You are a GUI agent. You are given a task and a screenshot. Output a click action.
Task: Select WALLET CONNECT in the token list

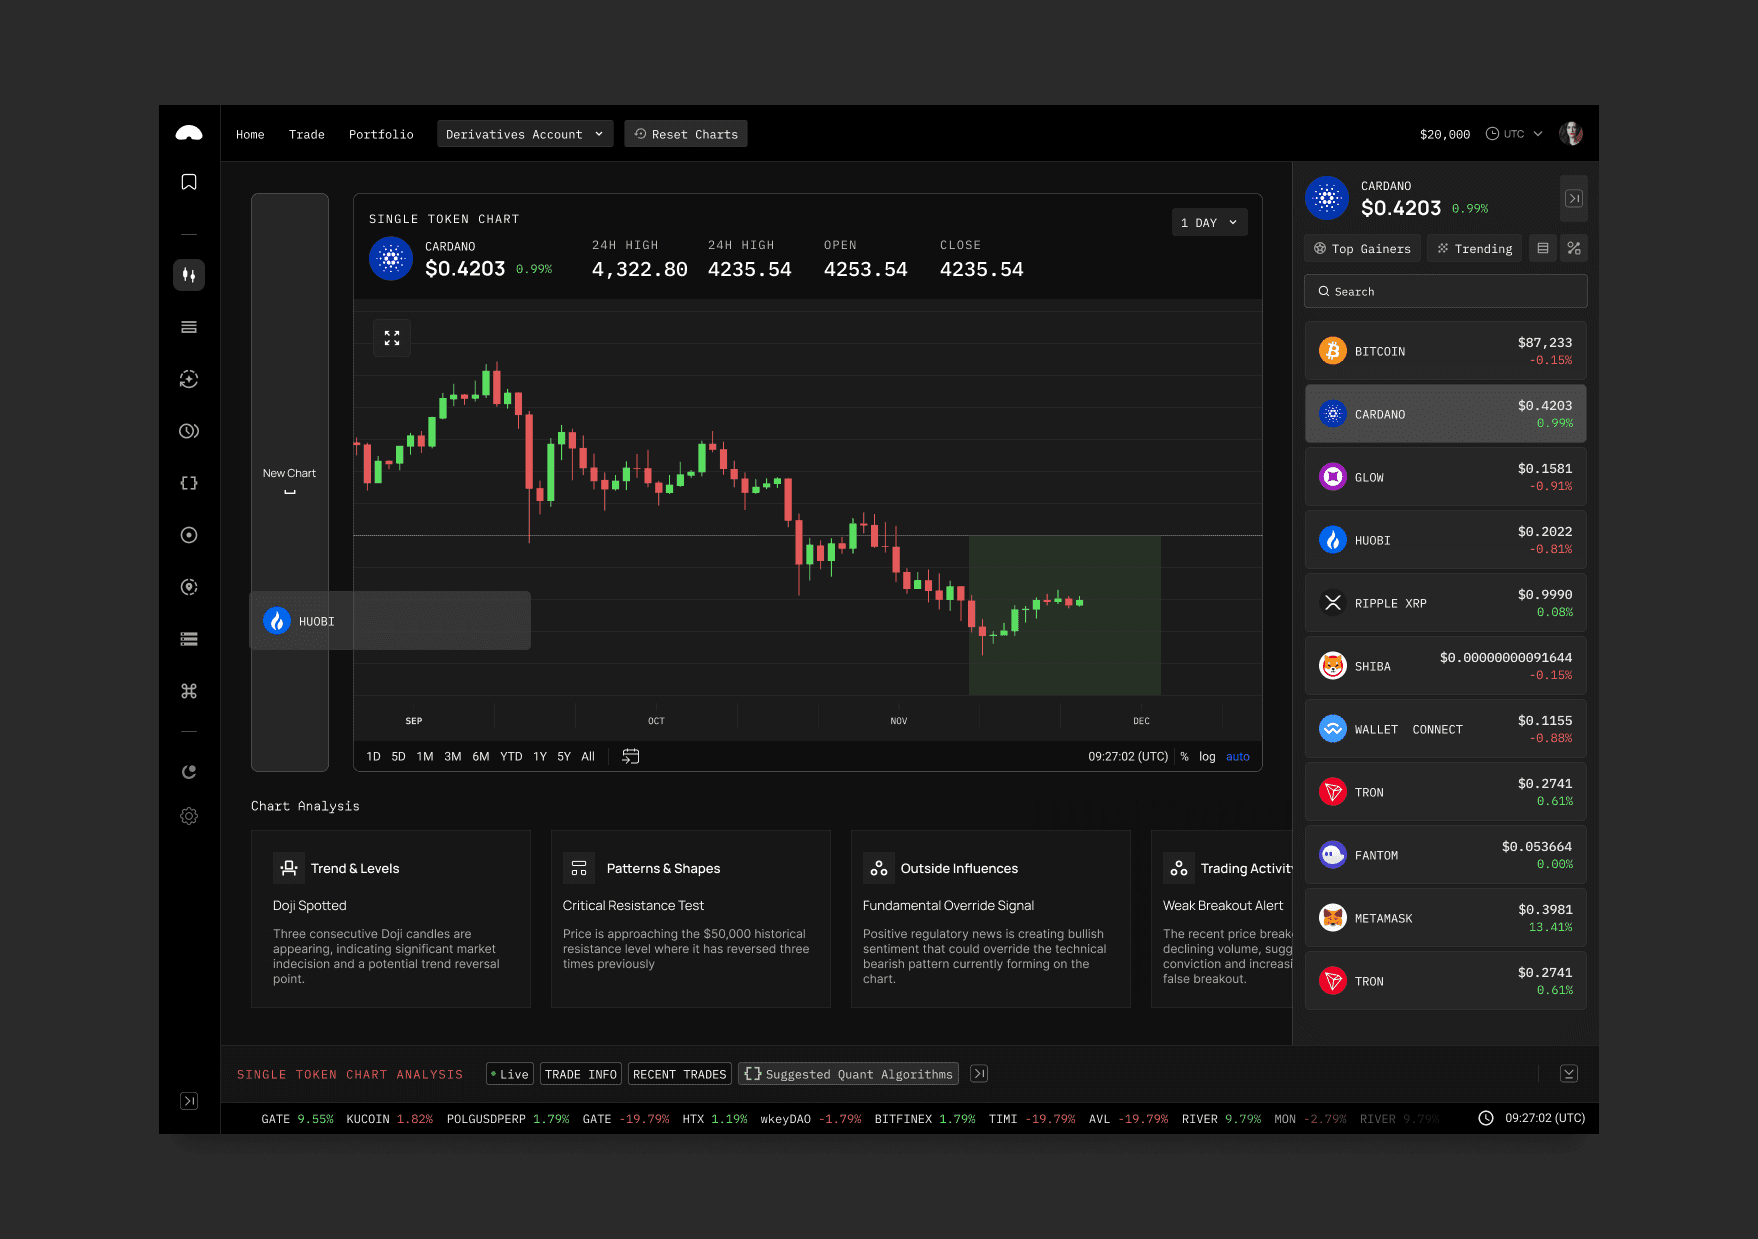pyautogui.click(x=1446, y=729)
